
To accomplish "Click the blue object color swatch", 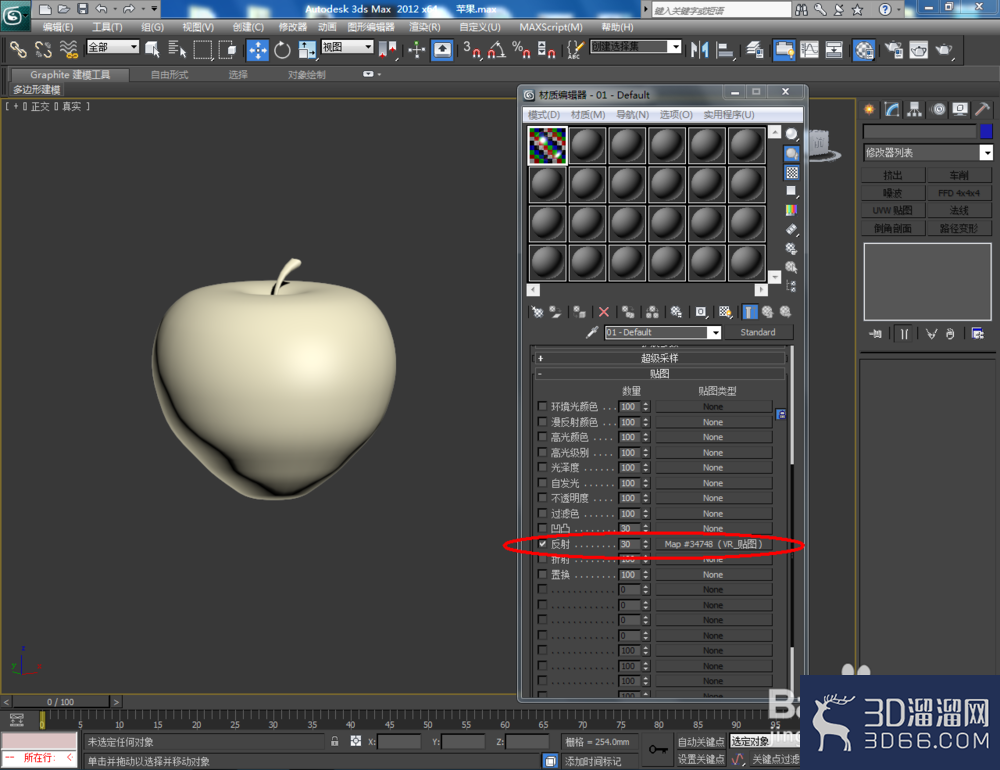I will pyautogui.click(x=986, y=131).
